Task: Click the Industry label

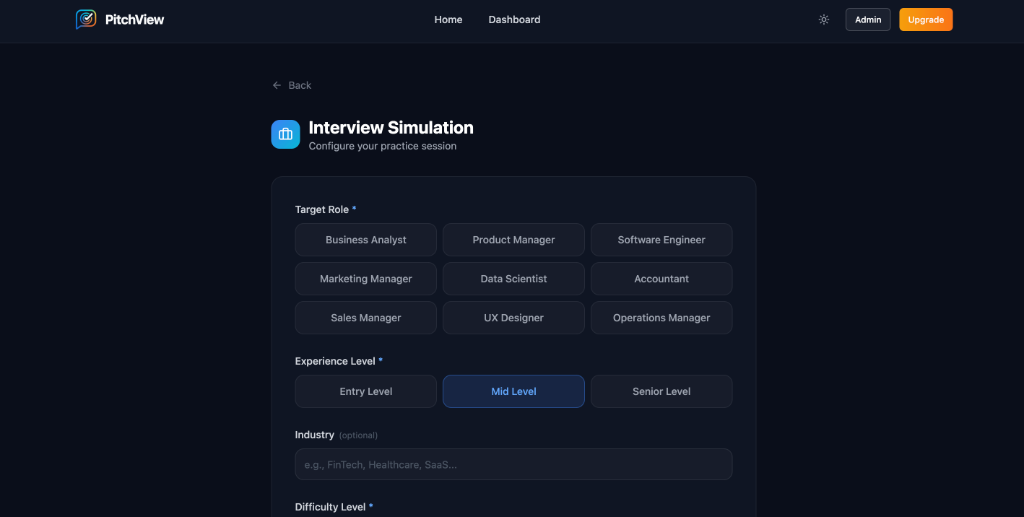Action: [315, 435]
